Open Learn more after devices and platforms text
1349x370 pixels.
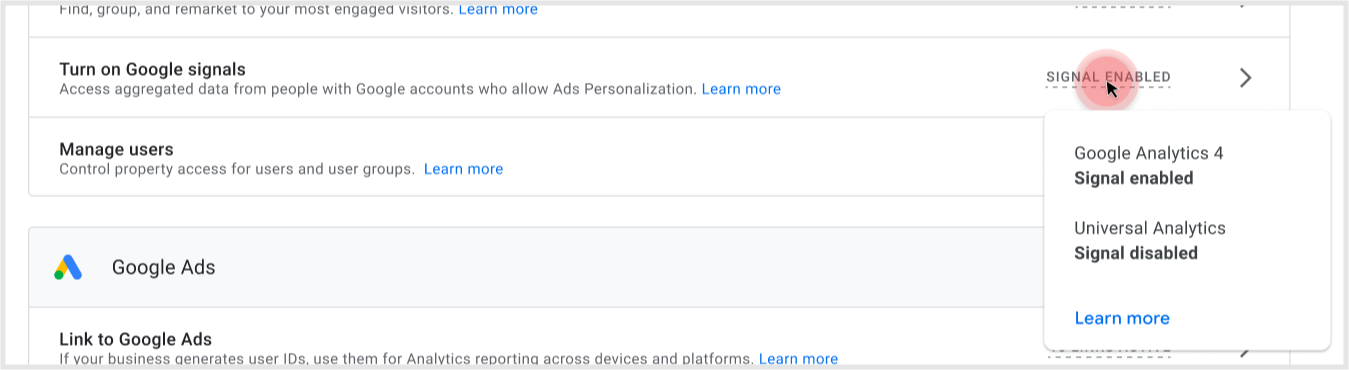click(x=798, y=358)
